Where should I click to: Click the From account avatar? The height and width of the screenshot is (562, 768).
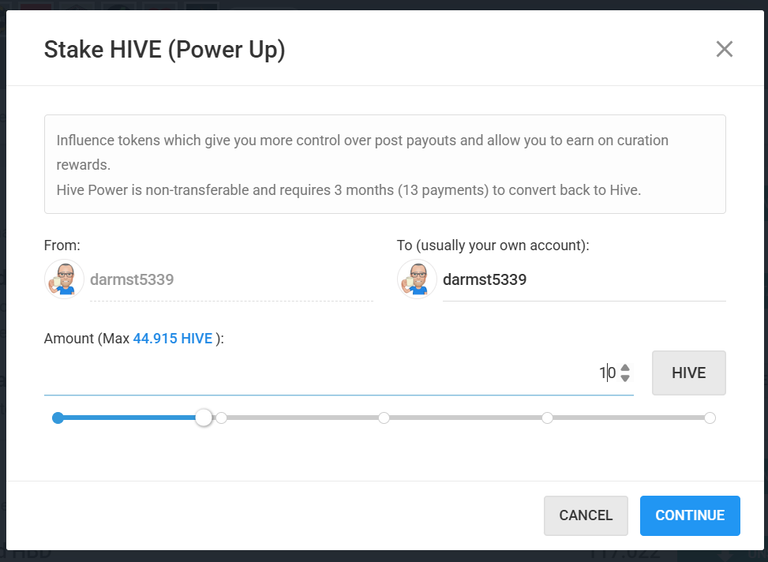[x=64, y=279]
